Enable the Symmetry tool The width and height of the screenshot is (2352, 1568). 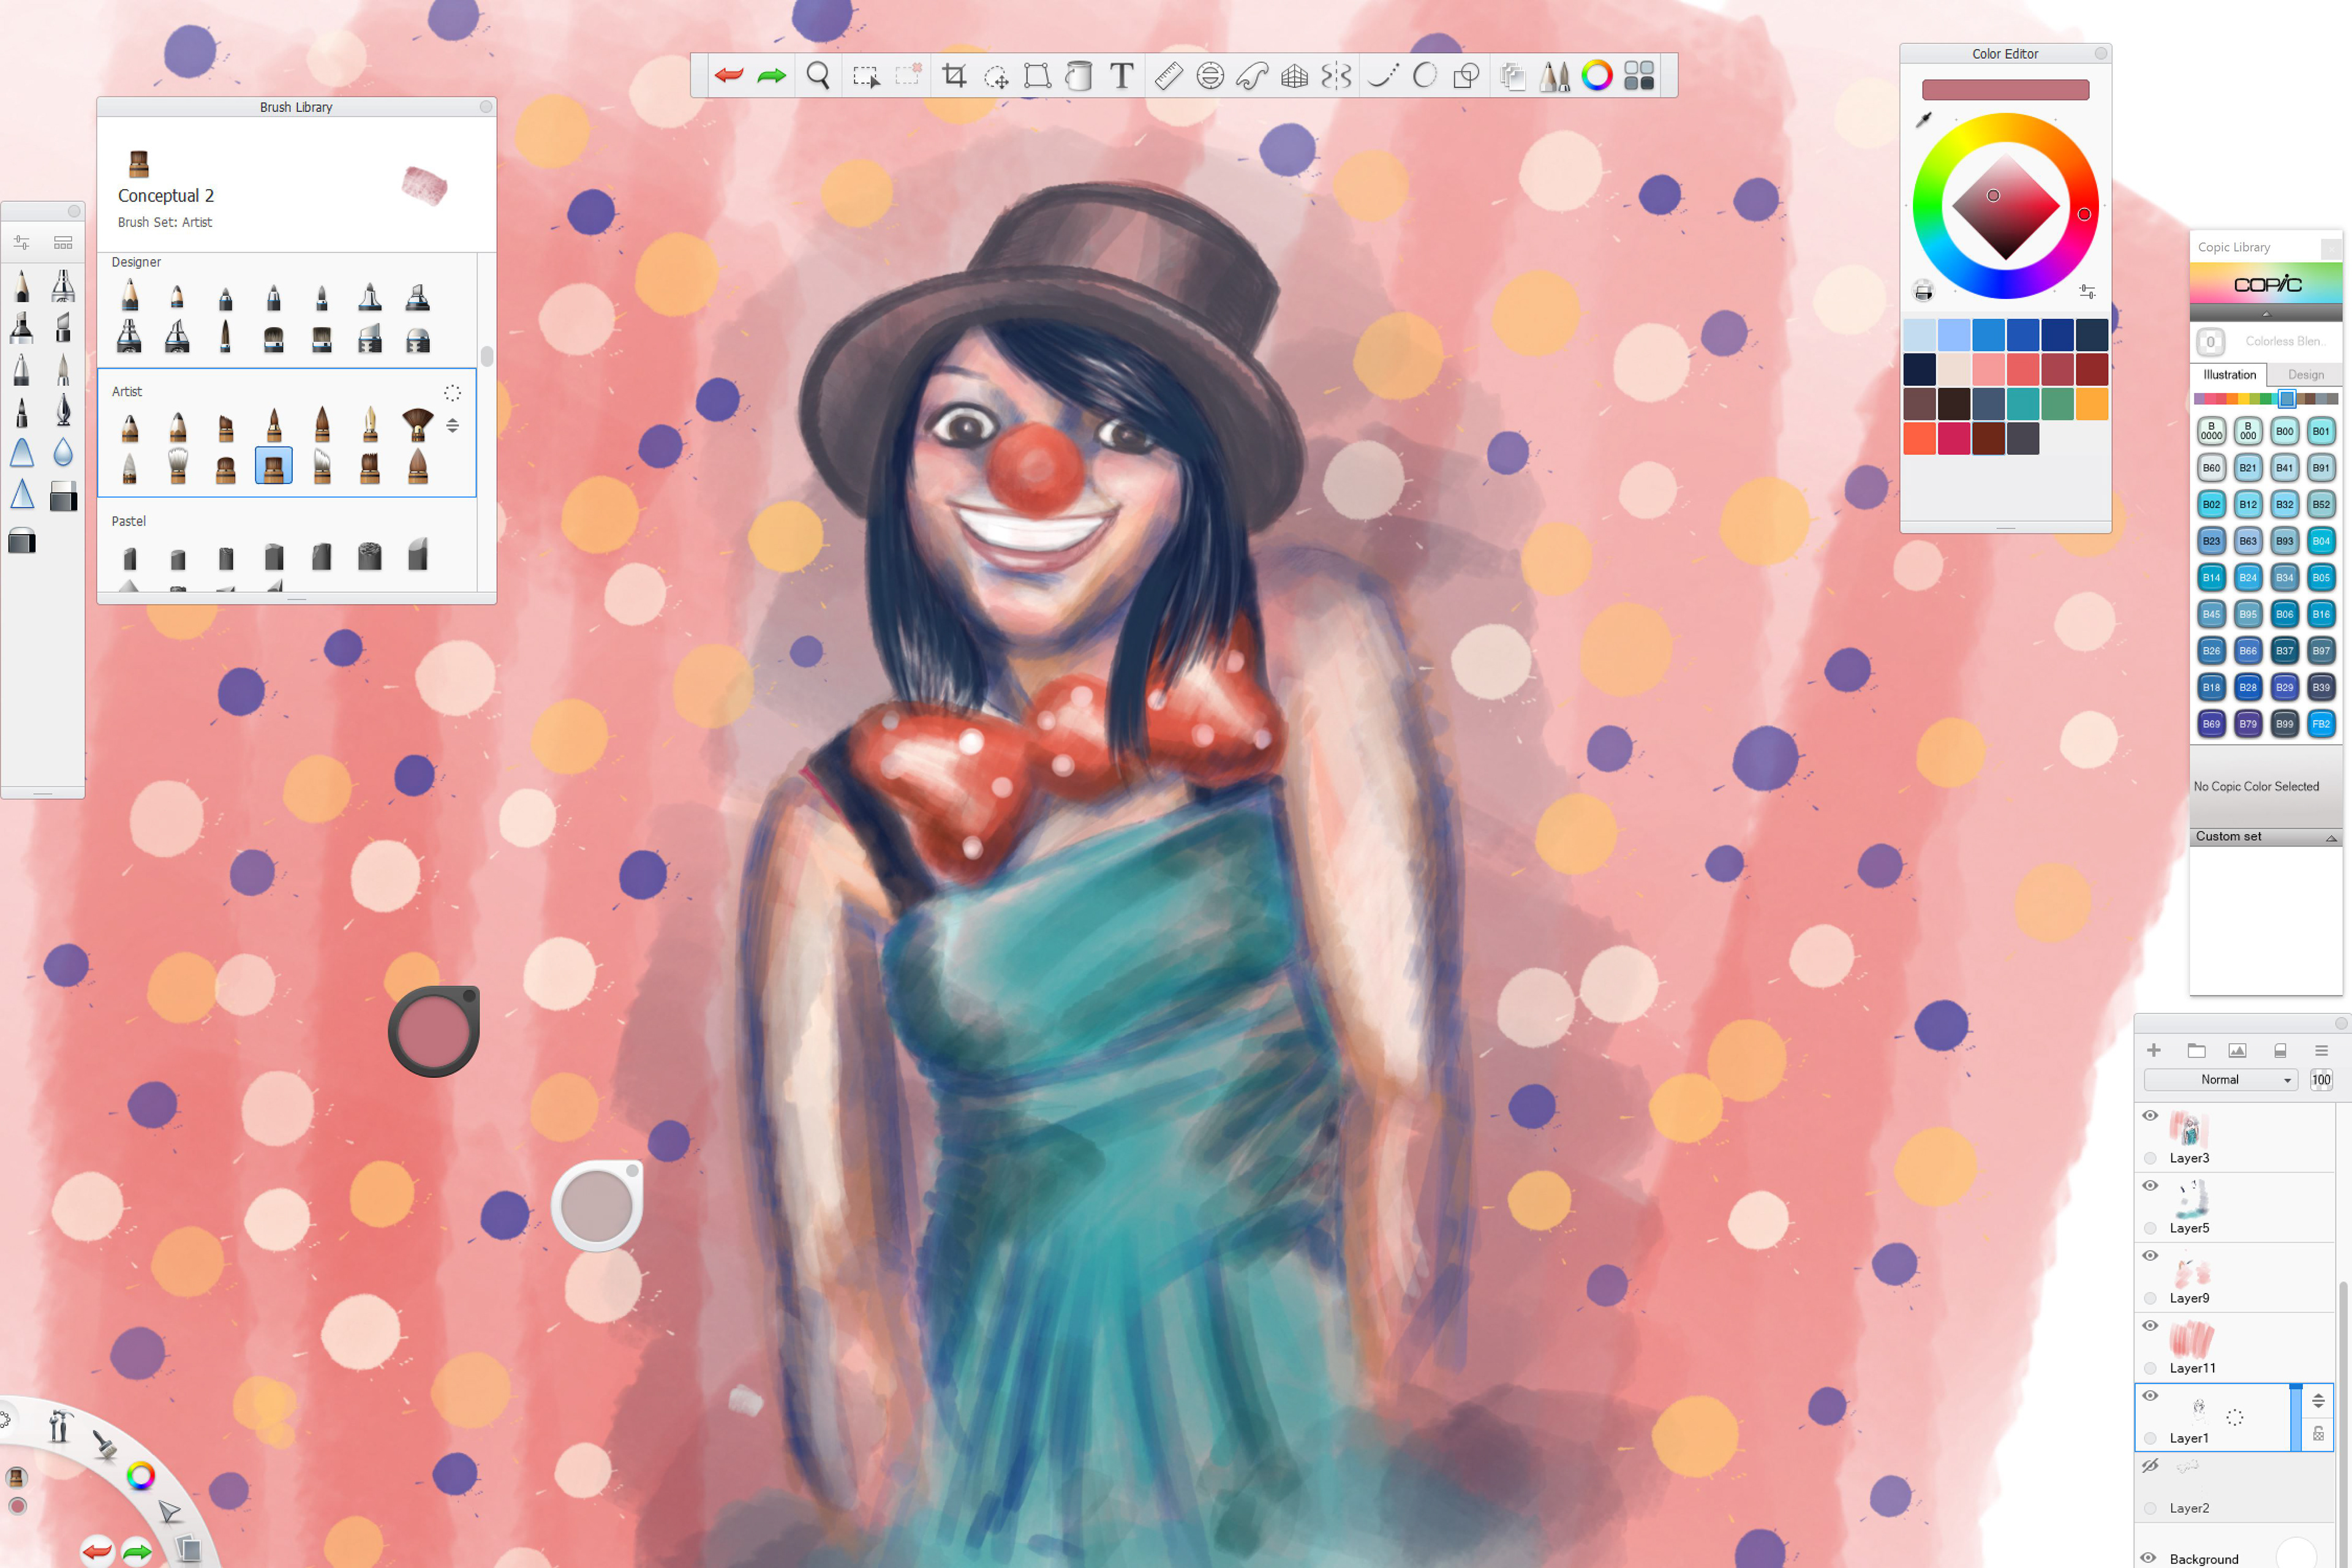(x=1337, y=76)
